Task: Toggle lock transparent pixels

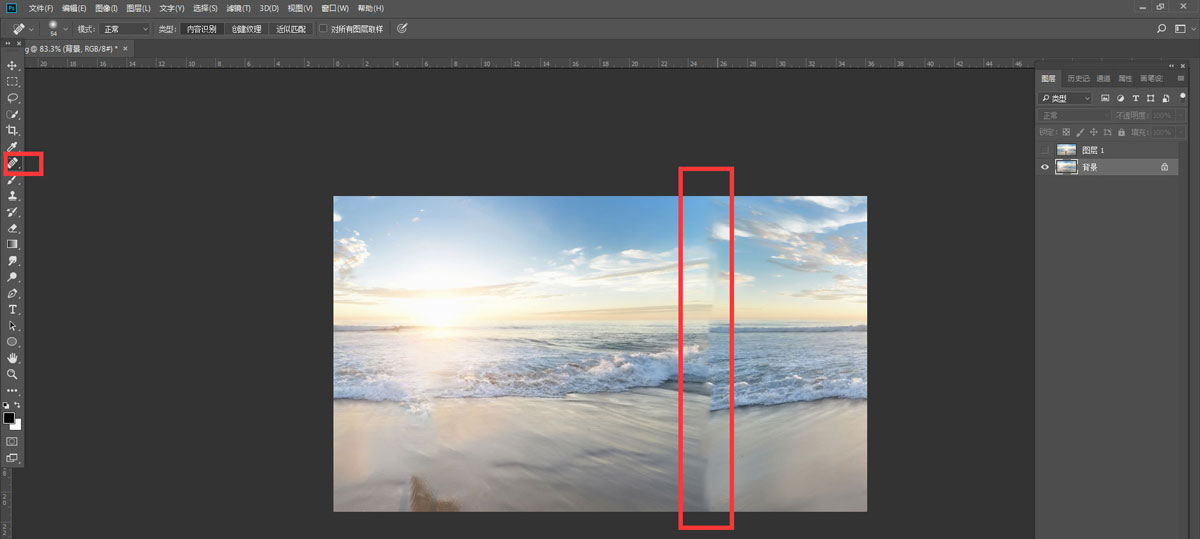Action: pos(1066,132)
